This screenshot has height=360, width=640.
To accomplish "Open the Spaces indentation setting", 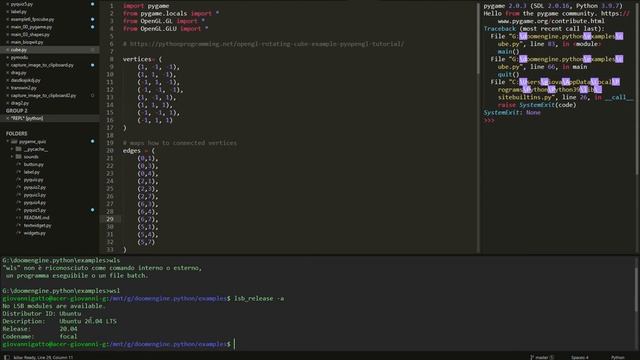I will pos(580,357).
